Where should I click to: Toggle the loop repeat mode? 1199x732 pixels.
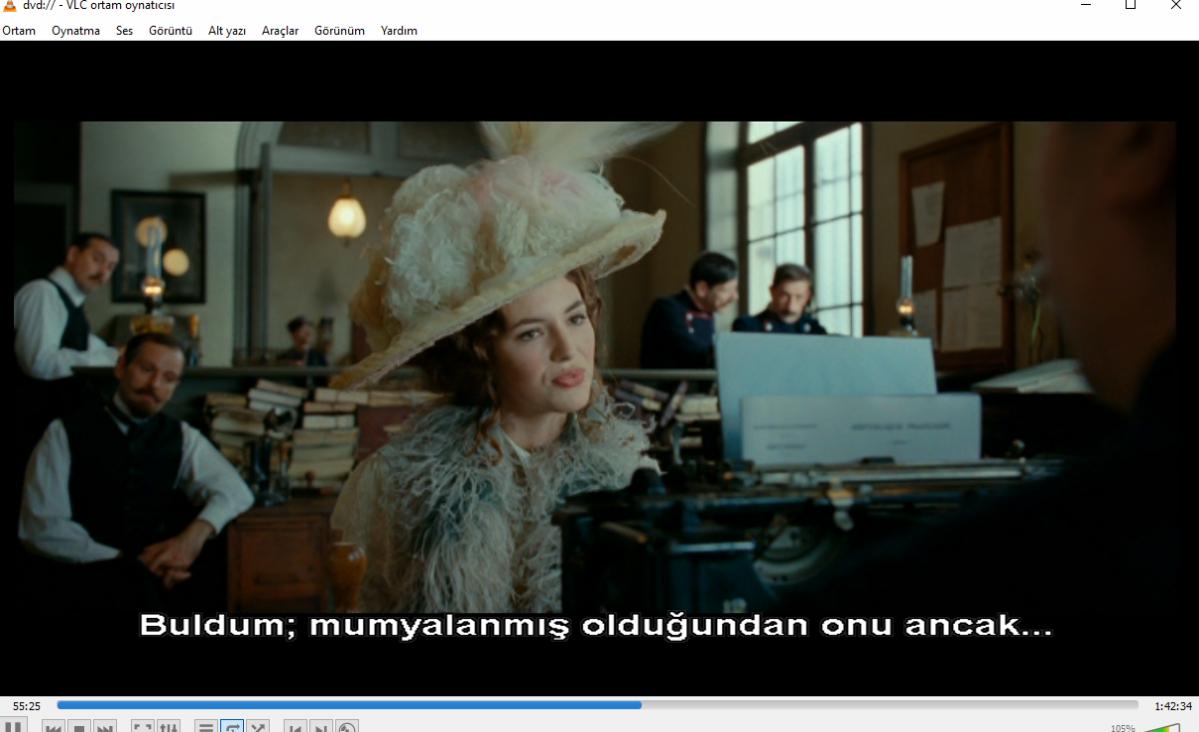pos(232,727)
